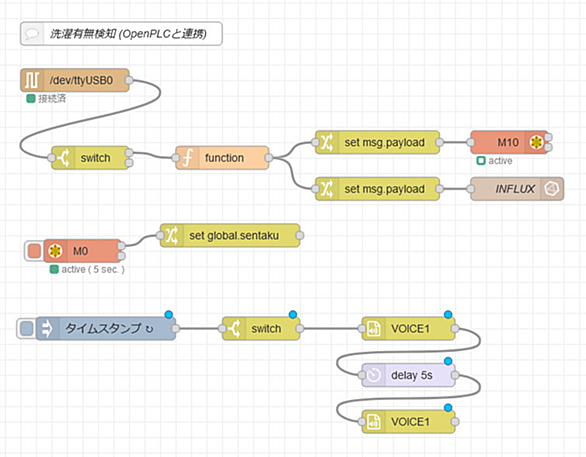
Task: Click the shuffle icon of the lower set msg.payload node
Action: pyautogui.click(x=327, y=189)
